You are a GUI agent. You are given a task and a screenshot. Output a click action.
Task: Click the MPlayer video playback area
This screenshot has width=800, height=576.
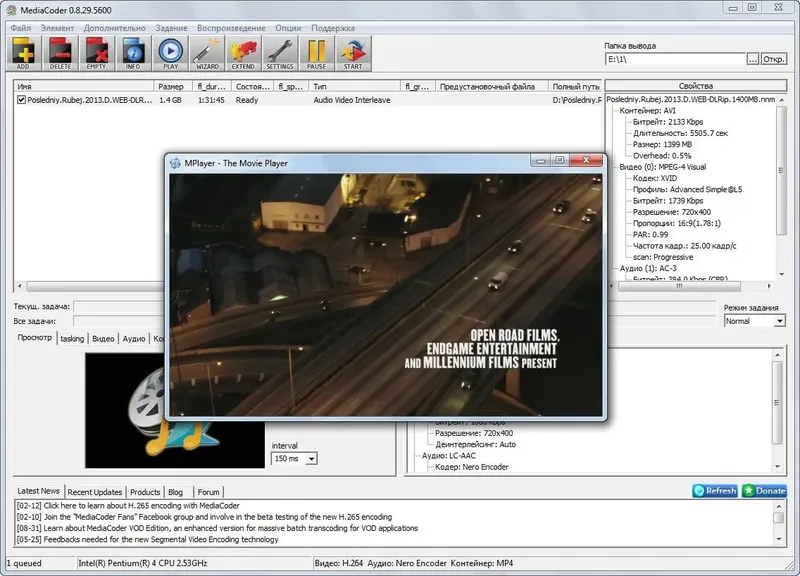386,295
